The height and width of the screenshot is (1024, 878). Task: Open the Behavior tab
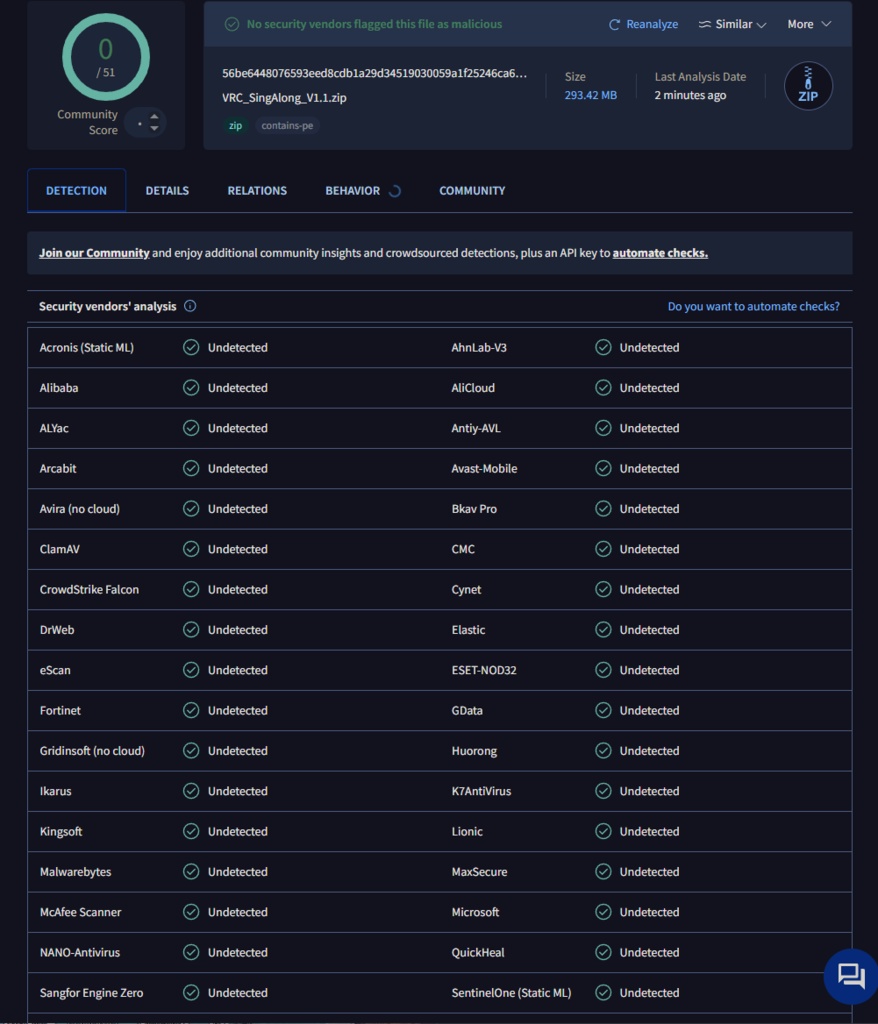pos(353,191)
